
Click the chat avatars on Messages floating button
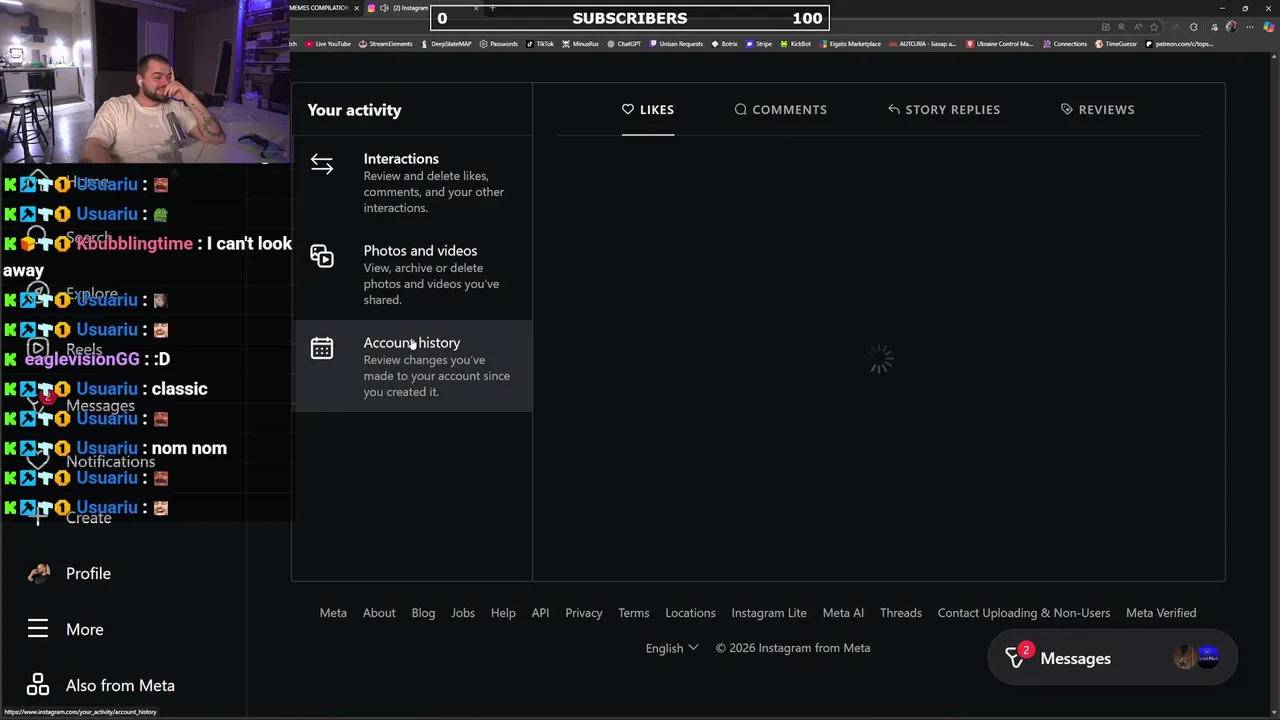[1197, 657]
